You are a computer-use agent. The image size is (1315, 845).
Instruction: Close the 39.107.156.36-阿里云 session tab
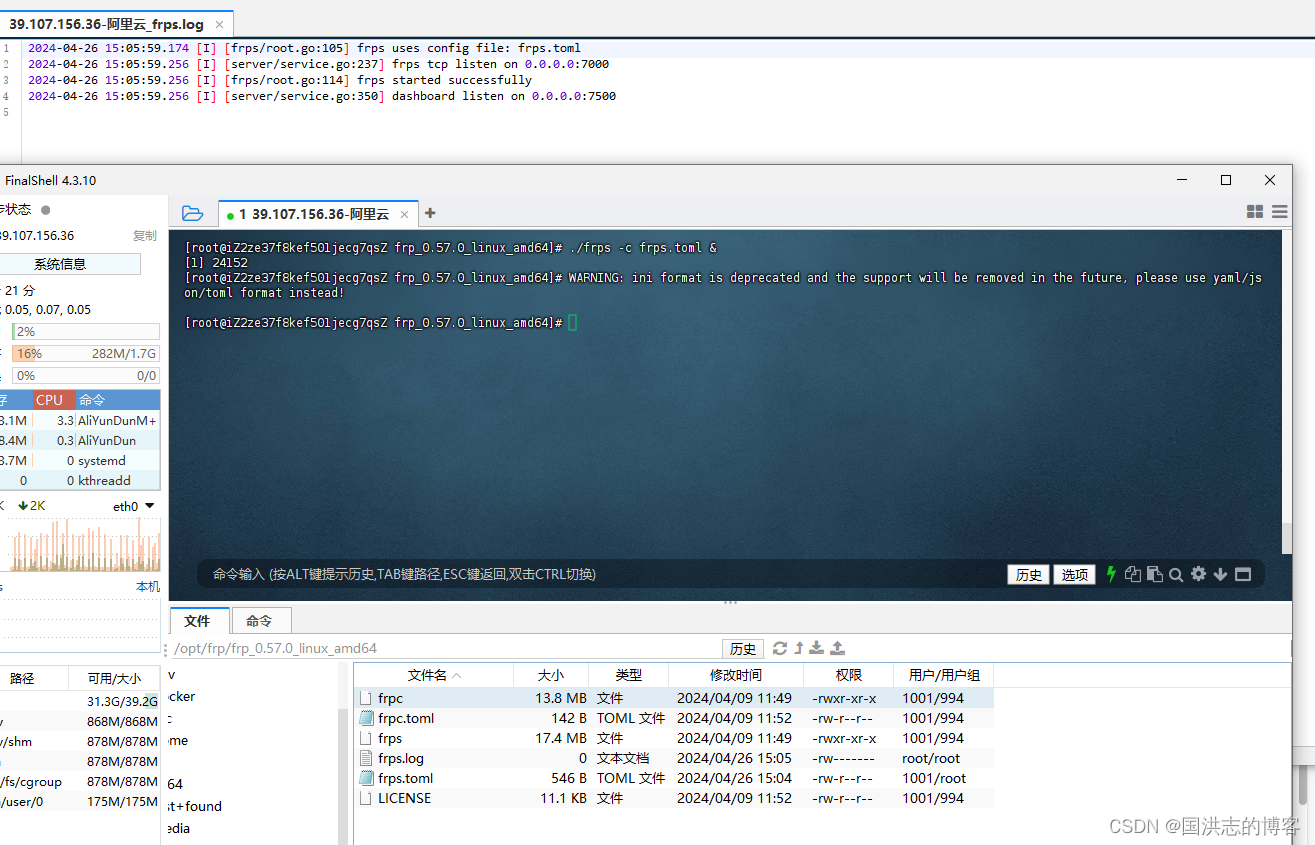405,214
